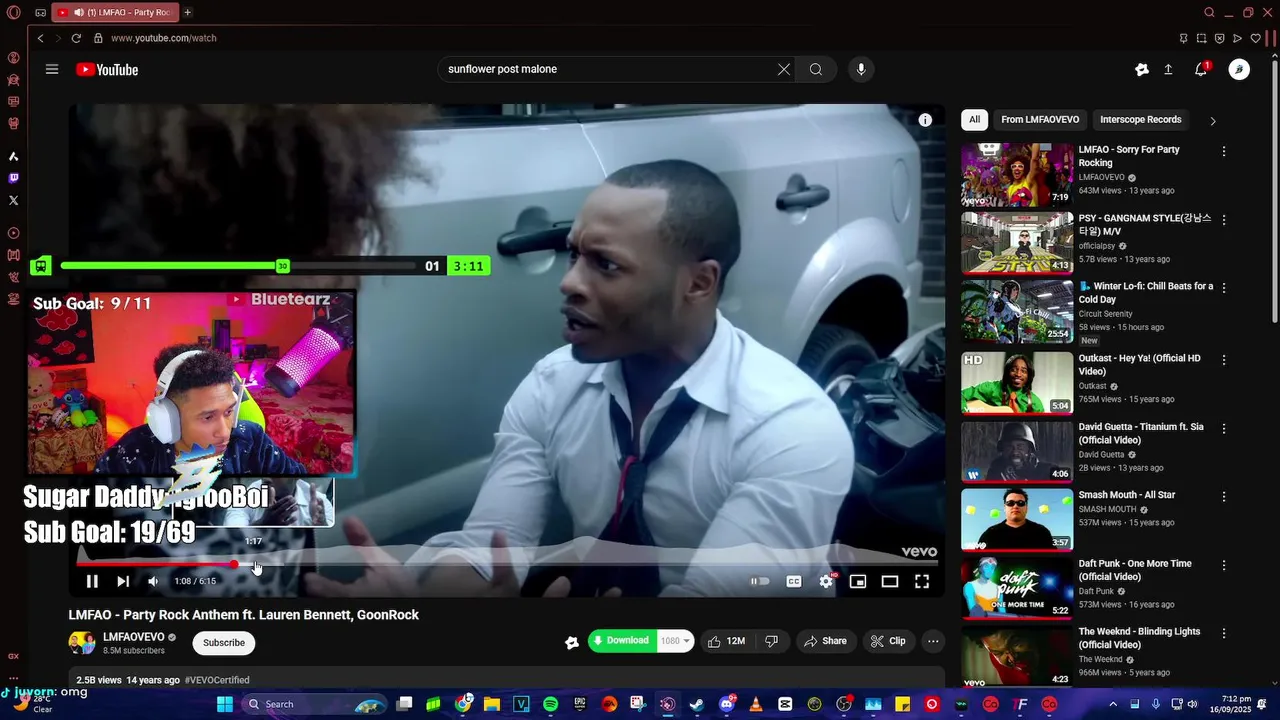Open the Opera menu logo
The height and width of the screenshot is (720, 1280).
click(13, 12)
